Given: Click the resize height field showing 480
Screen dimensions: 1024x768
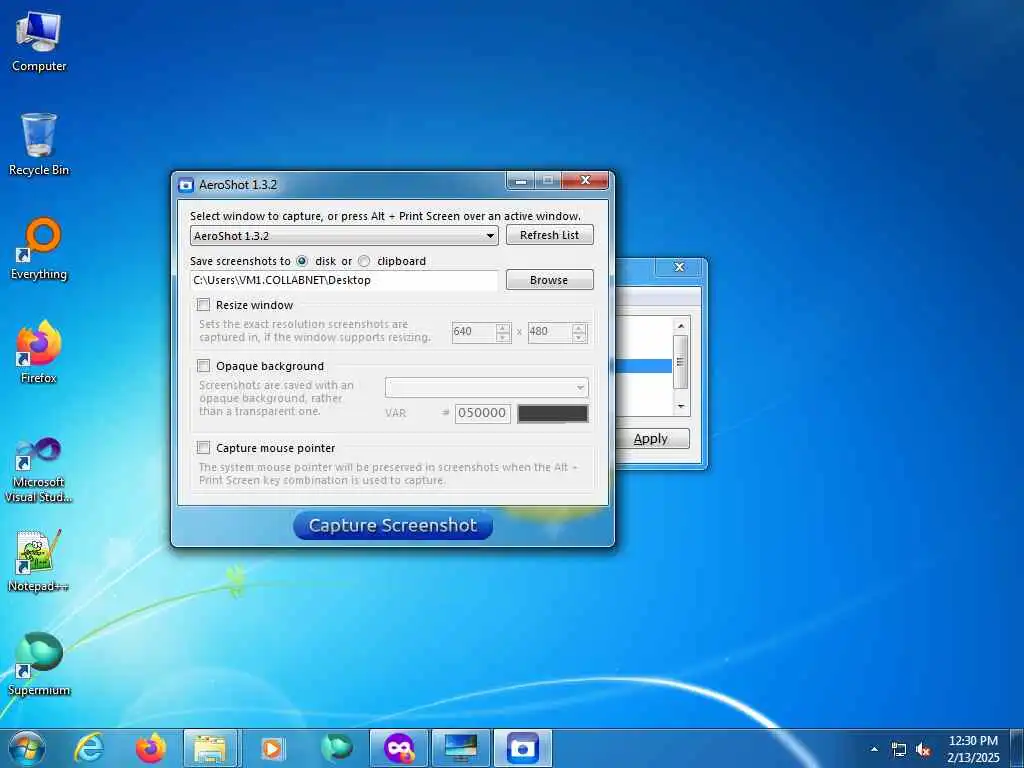Looking at the screenshot, I should tap(551, 332).
